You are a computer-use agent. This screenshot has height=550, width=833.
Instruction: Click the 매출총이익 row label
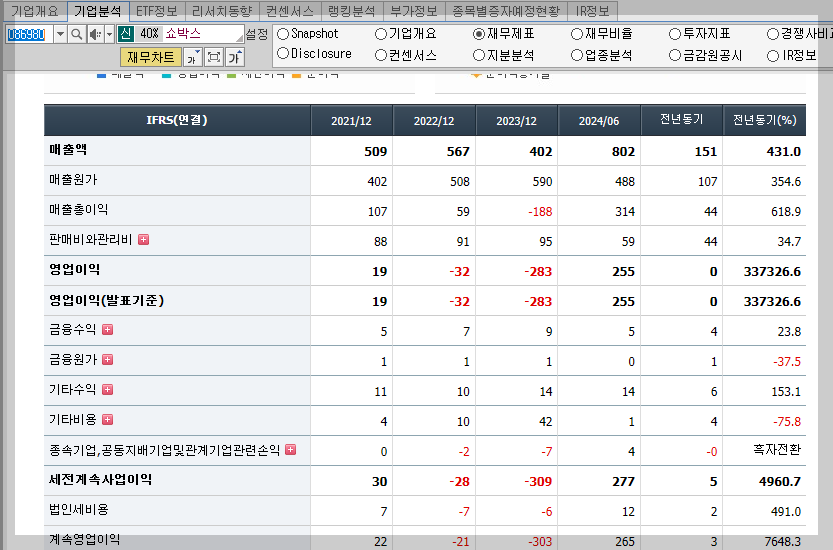(x=79, y=210)
